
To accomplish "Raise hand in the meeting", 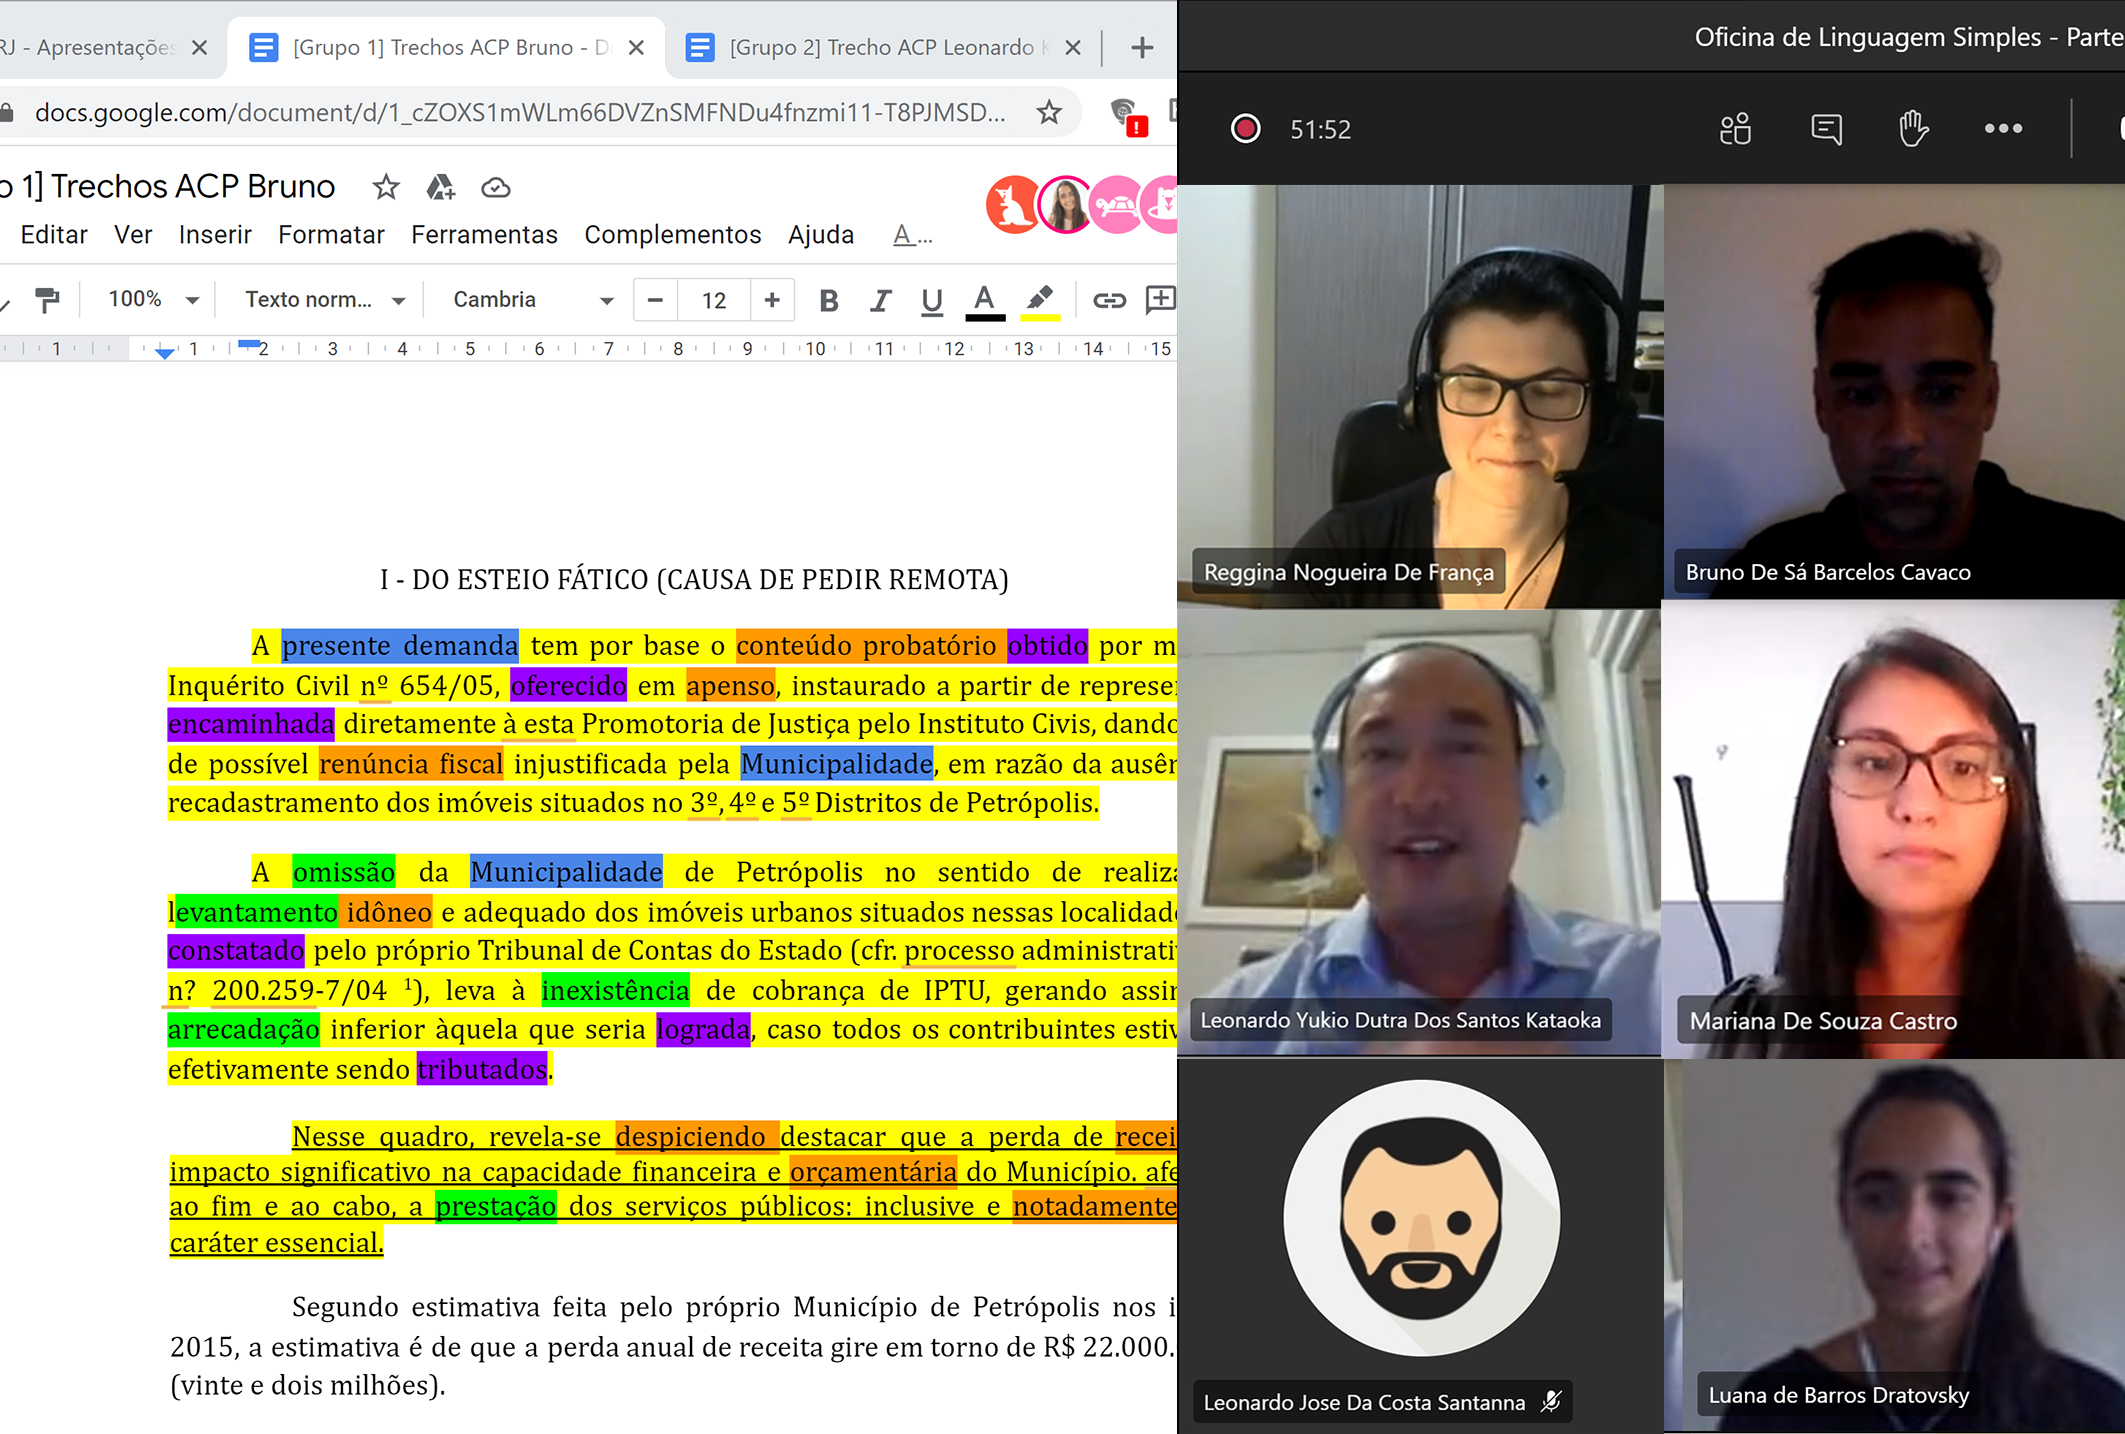I will pos(1913,129).
